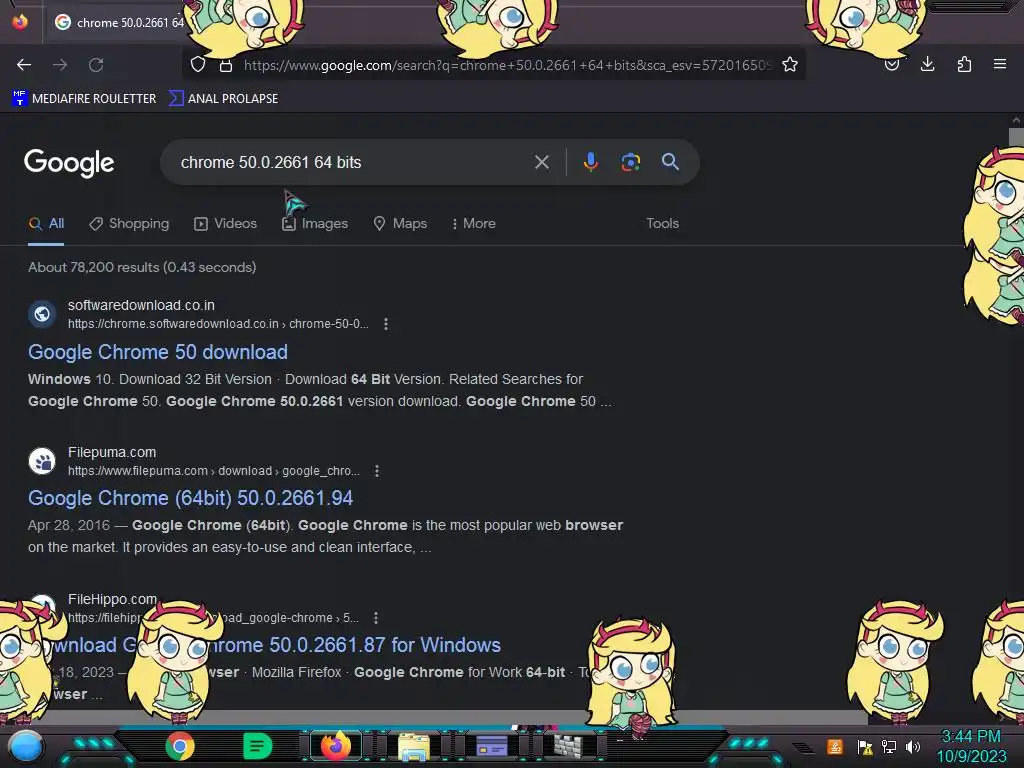
Task: Switch to Firefox in the taskbar
Action: 336,746
